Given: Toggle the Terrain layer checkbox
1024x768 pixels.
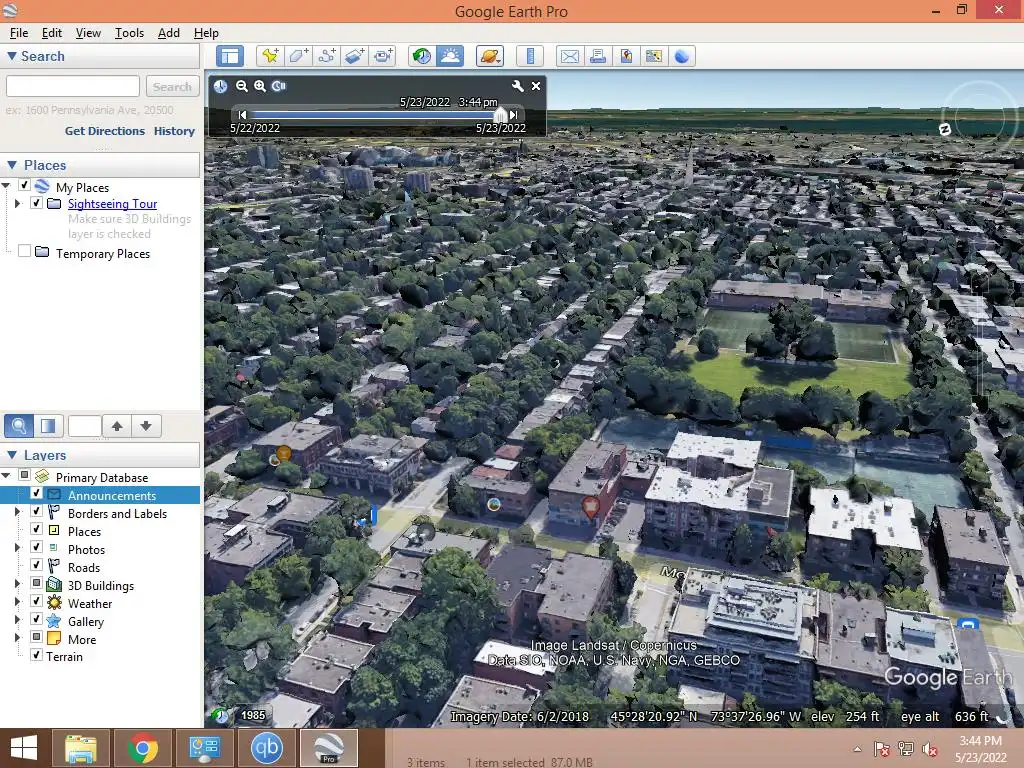Looking at the screenshot, I should coord(37,655).
